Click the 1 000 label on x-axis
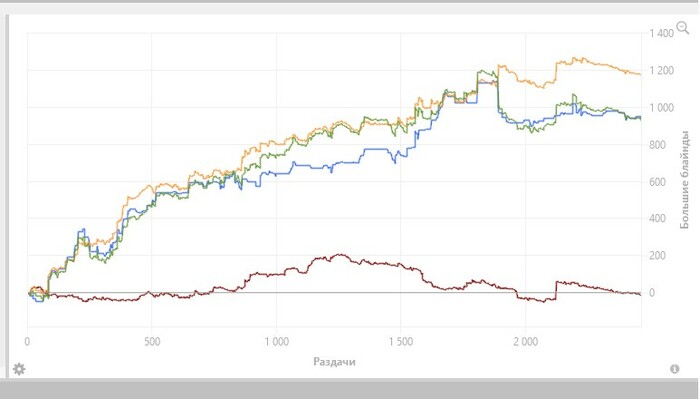 (276, 342)
